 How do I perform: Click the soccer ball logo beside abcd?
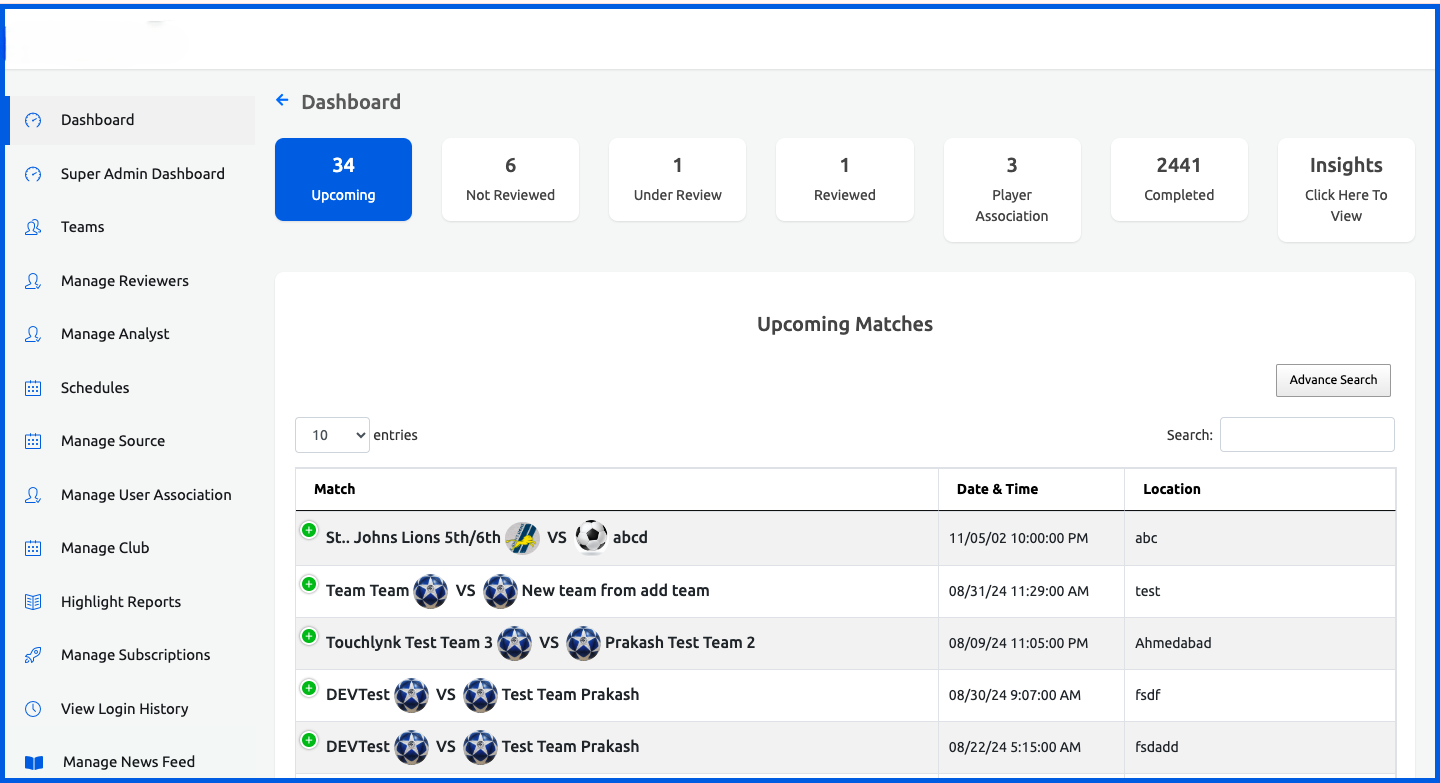591,537
